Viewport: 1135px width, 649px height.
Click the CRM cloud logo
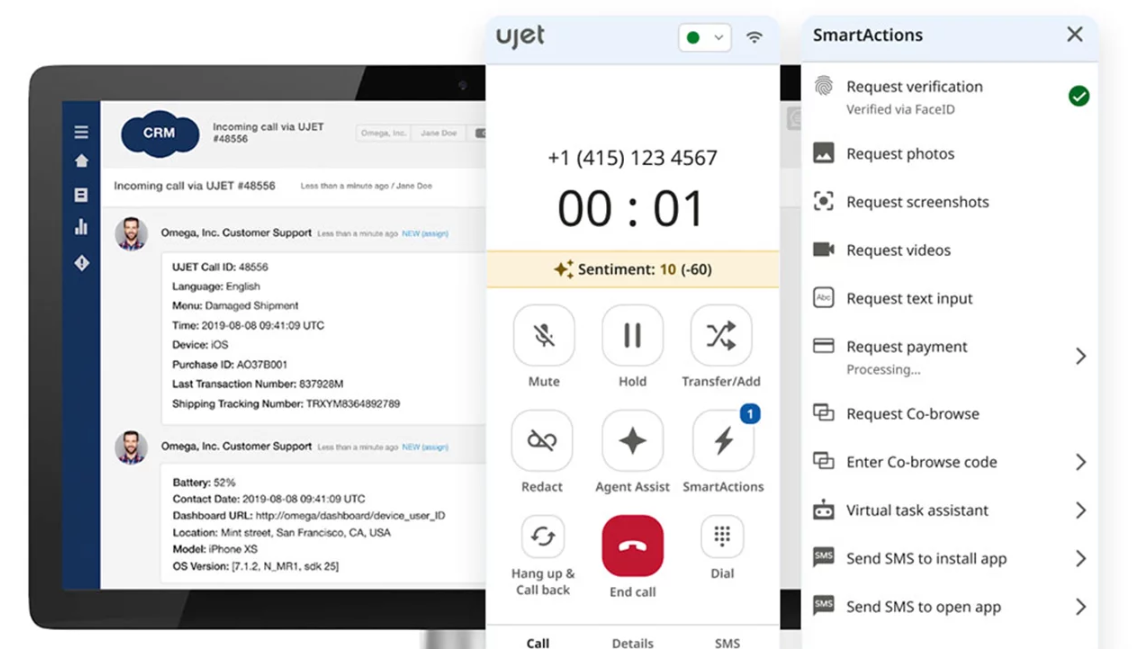tap(159, 134)
